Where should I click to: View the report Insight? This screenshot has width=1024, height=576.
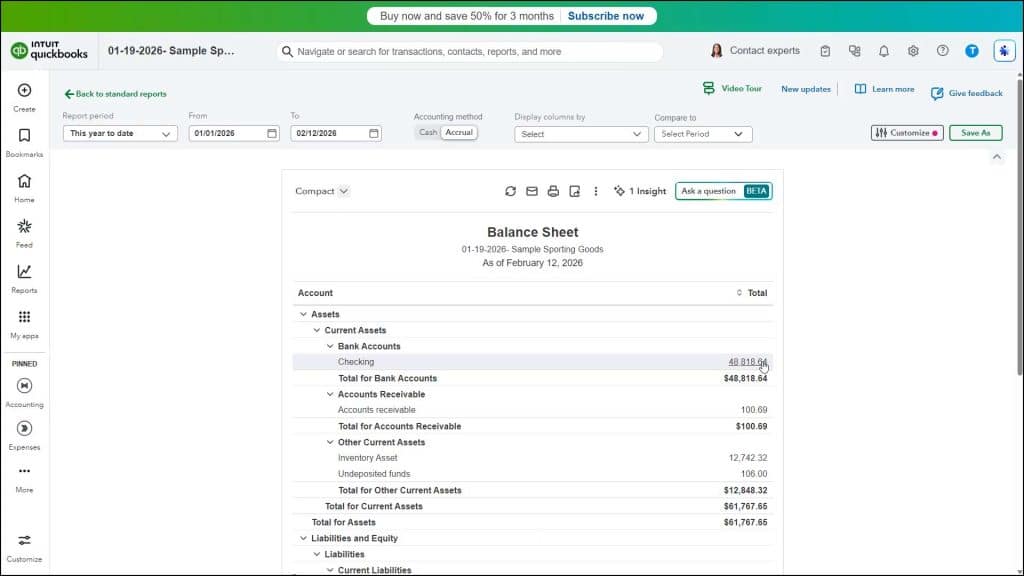click(x=639, y=190)
